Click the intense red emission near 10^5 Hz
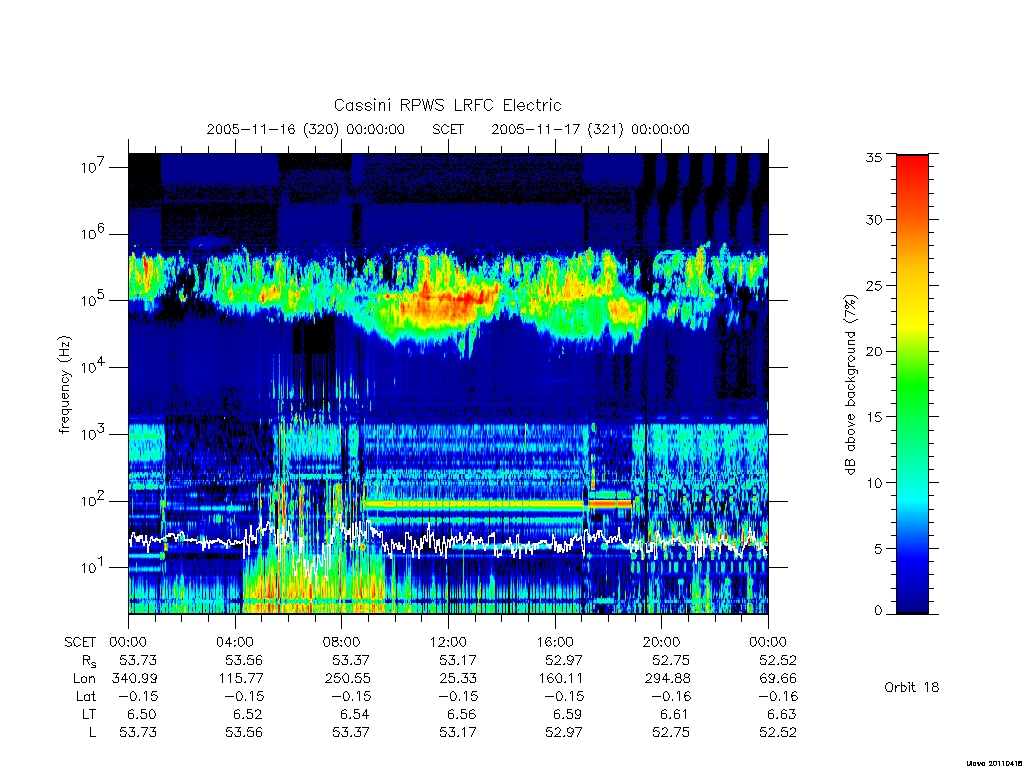Viewport: 1024px width, 768px height. point(451,300)
